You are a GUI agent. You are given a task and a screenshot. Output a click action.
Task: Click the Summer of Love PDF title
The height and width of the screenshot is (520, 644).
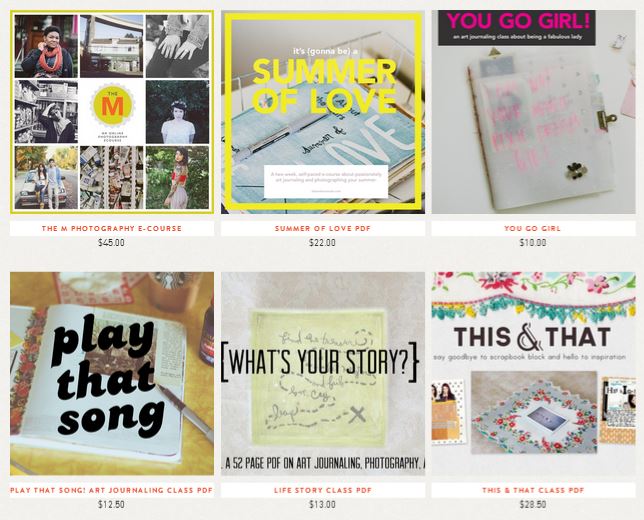coord(323,228)
